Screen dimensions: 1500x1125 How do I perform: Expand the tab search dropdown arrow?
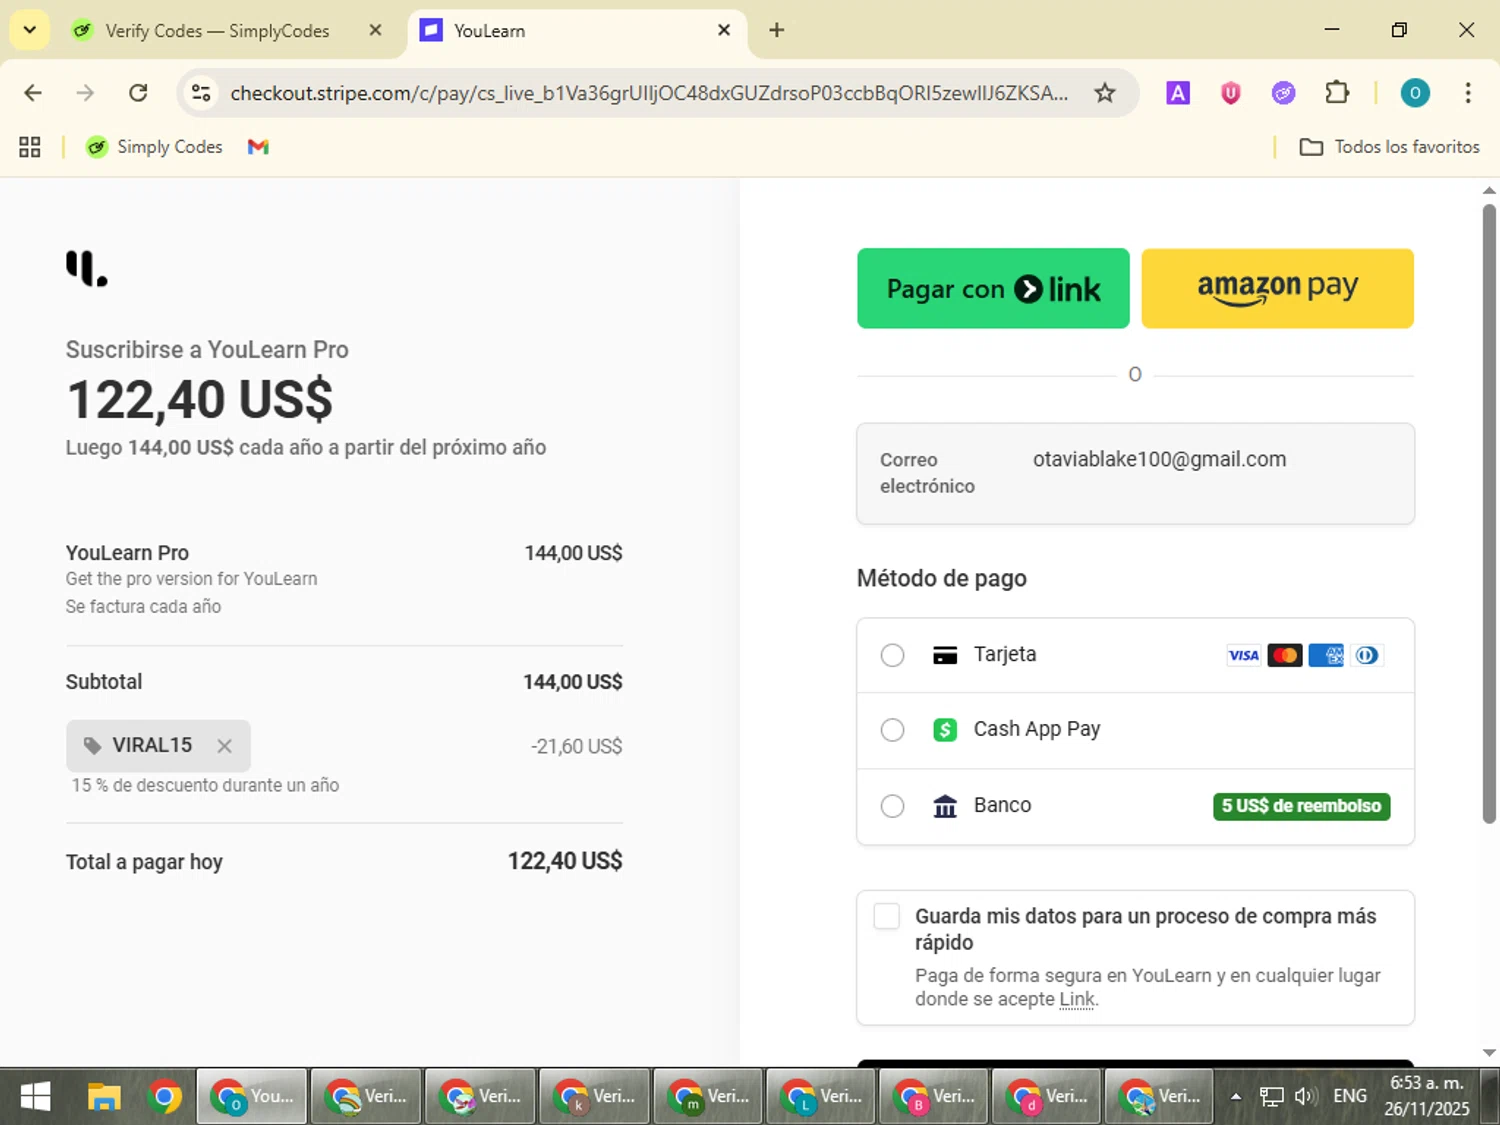(x=30, y=30)
